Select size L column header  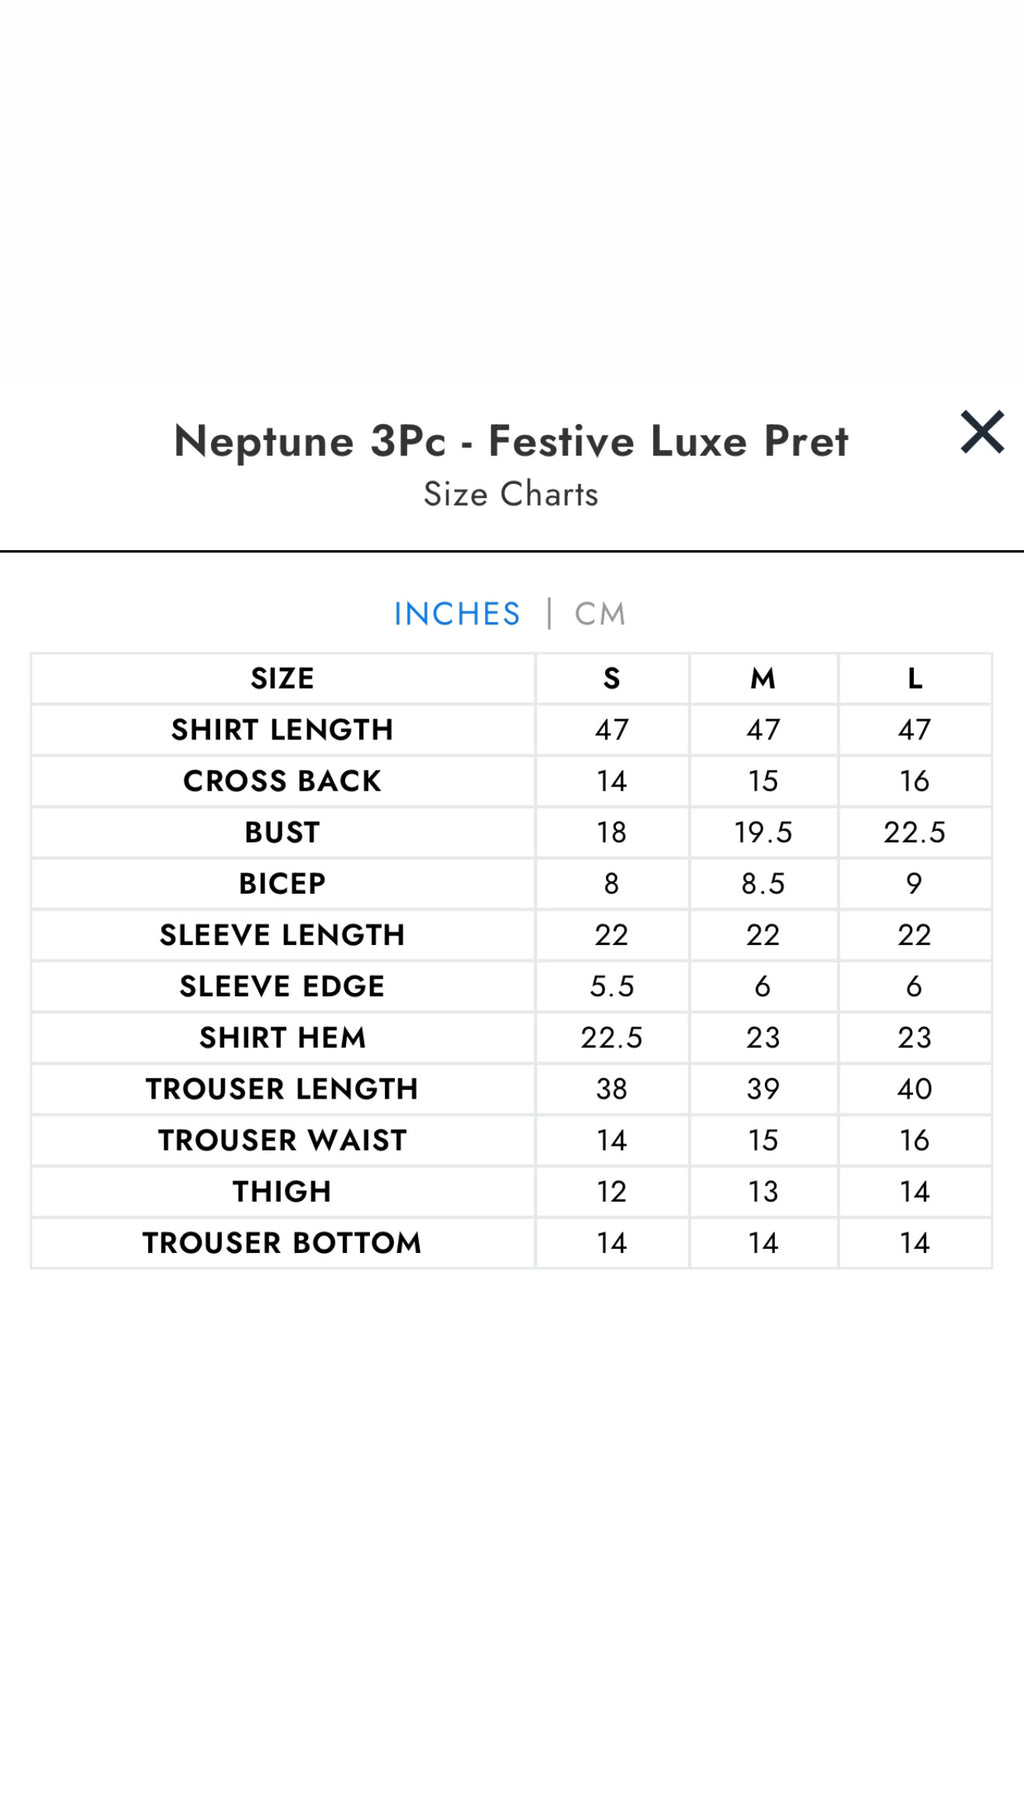[x=913, y=678]
